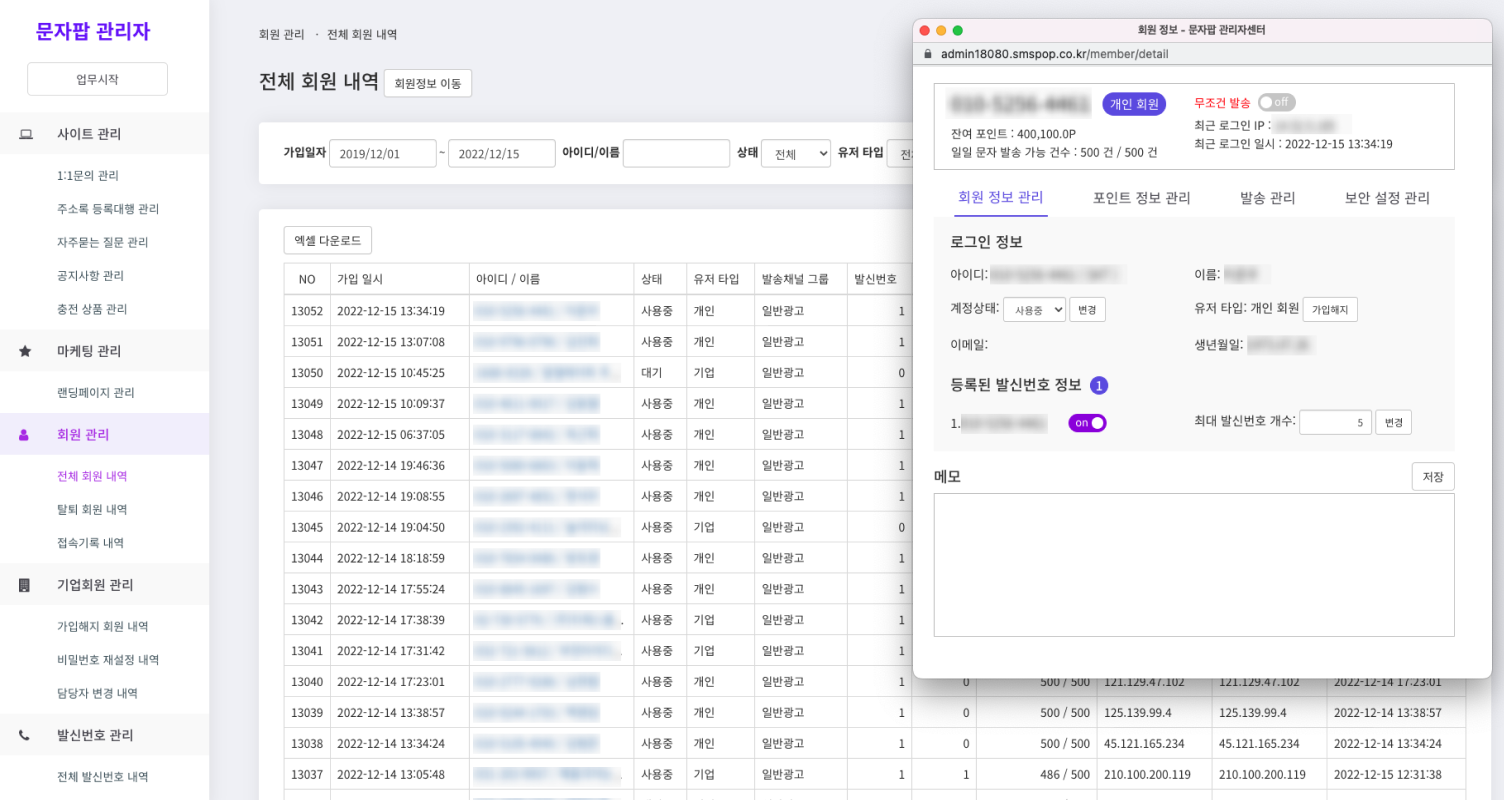Expand the 발신번호 관리 sidebar section
Screen dimensions: 1504x800
[x=104, y=735]
